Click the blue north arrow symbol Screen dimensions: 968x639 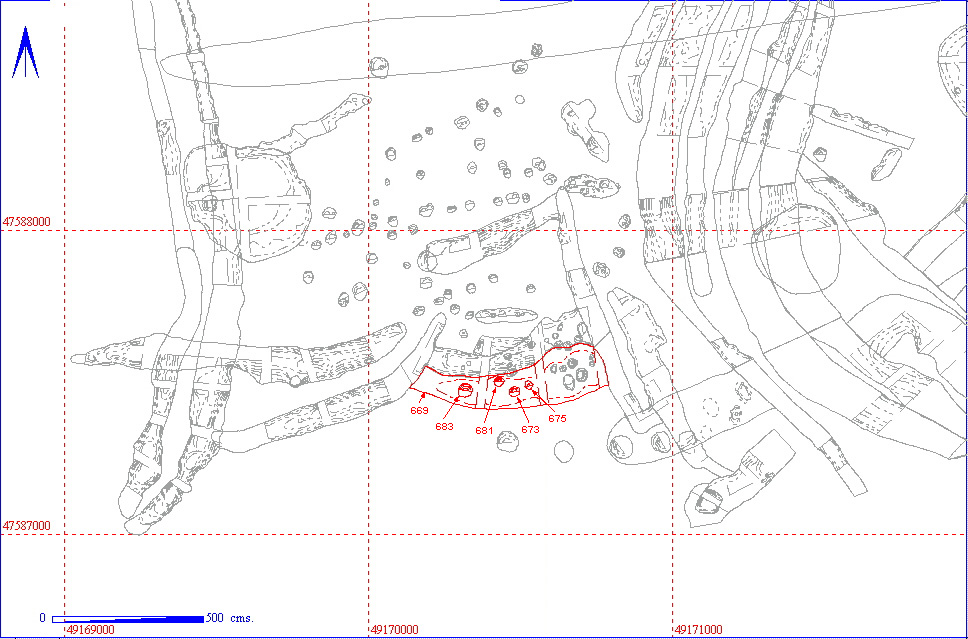[x=25, y=52]
